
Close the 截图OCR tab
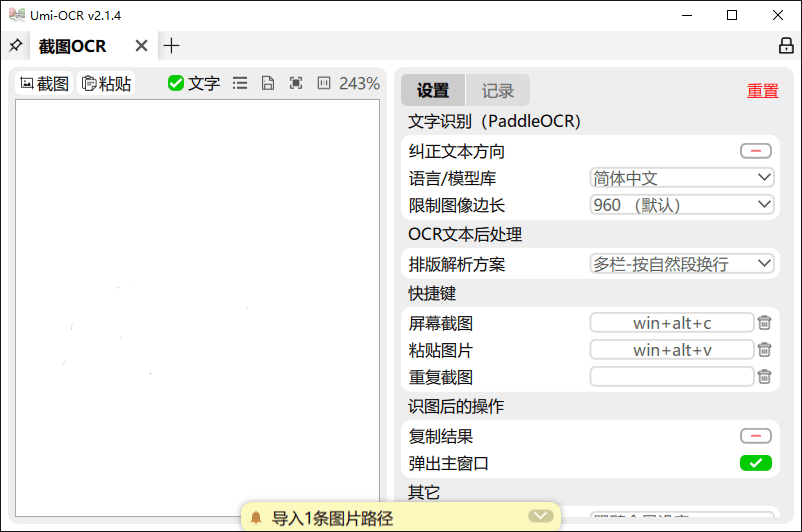(x=141, y=46)
